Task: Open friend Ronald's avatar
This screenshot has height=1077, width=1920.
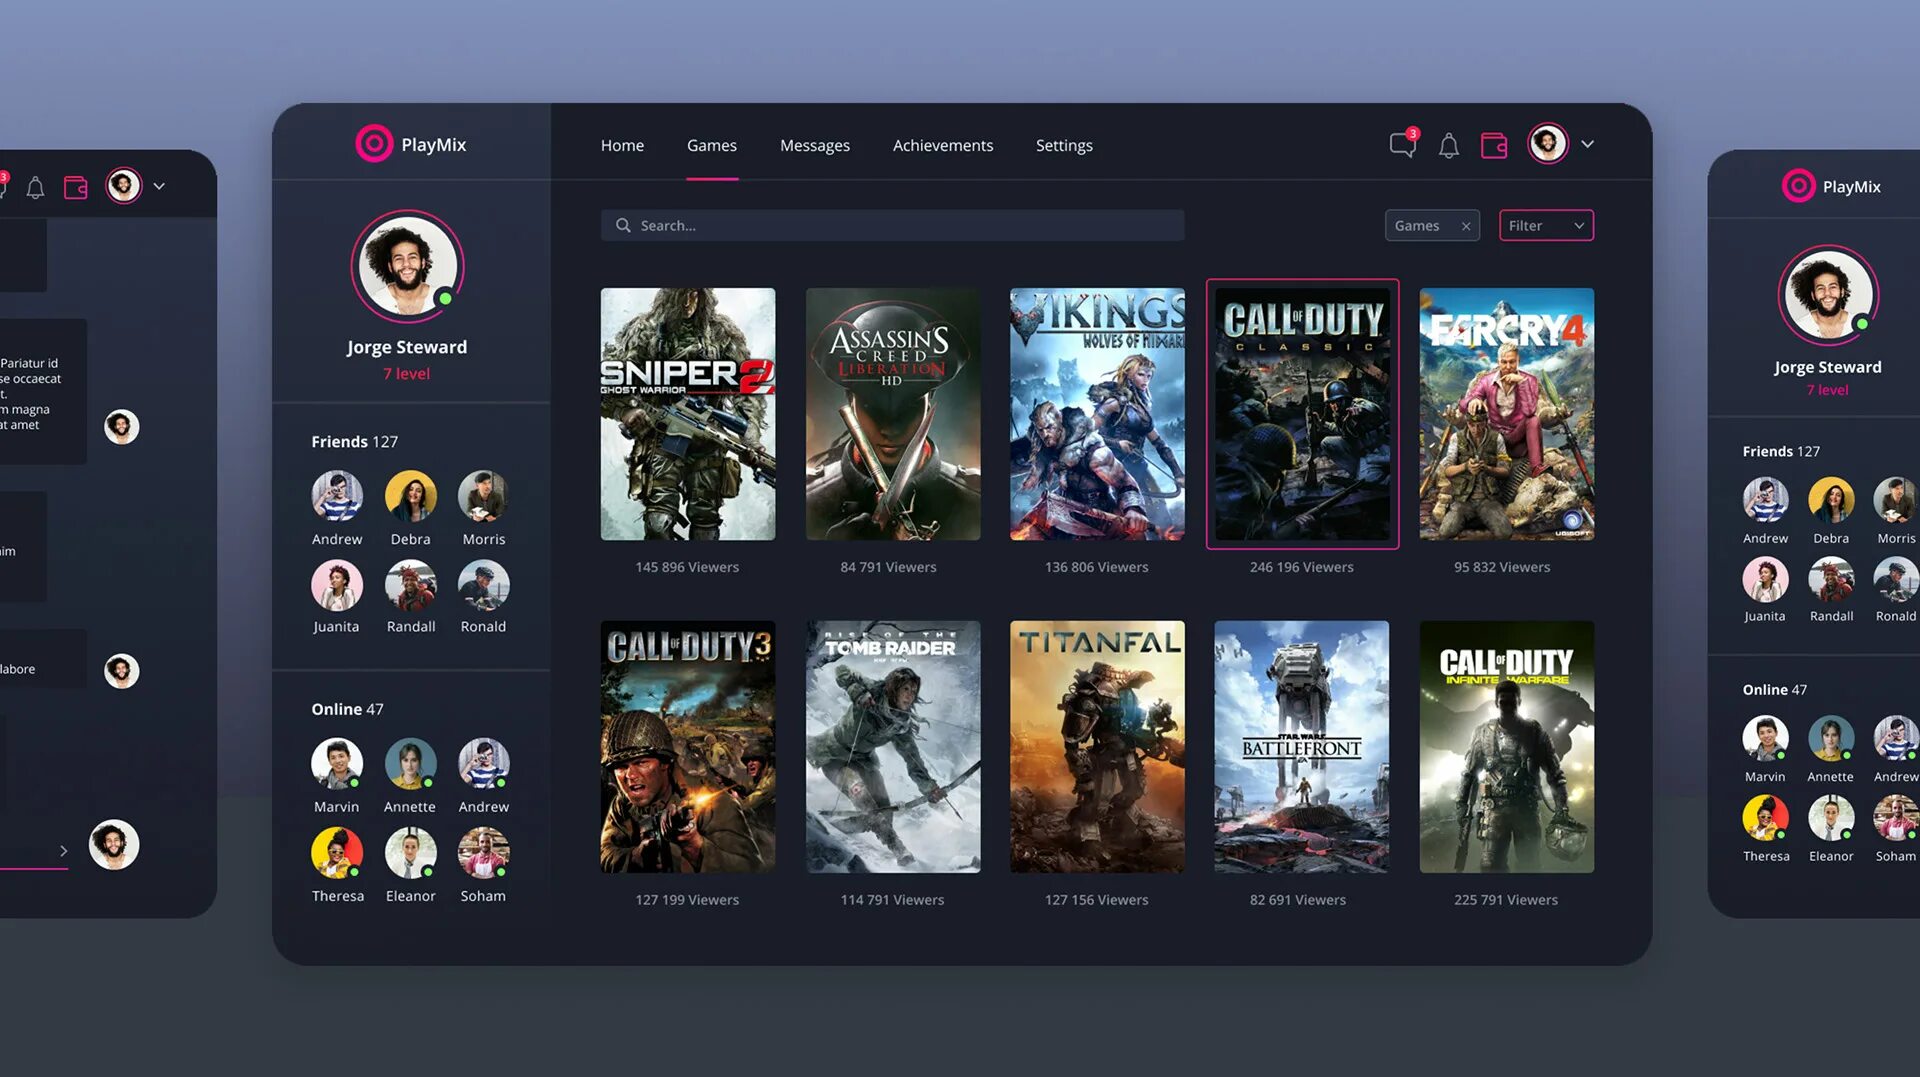Action: coord(484,584)
